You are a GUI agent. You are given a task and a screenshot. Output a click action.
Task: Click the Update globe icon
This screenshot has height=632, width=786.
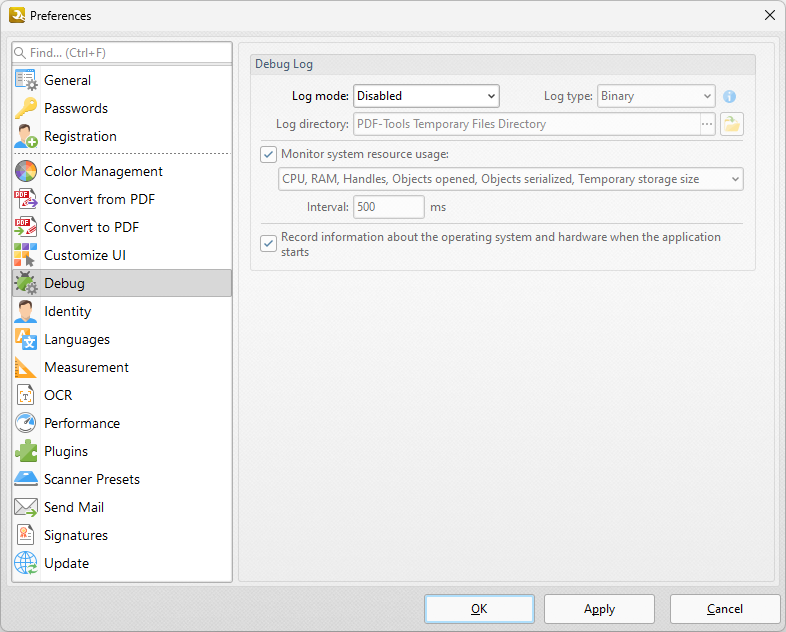(26, 563)
